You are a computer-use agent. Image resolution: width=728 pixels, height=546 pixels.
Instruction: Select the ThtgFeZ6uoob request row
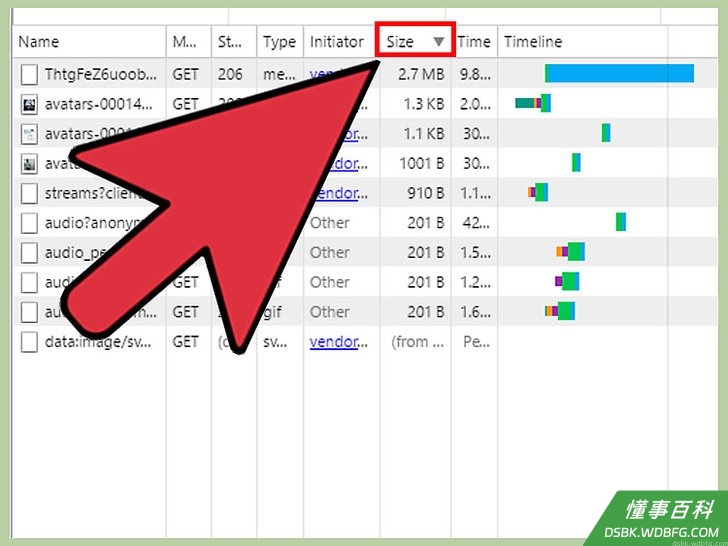365,74
